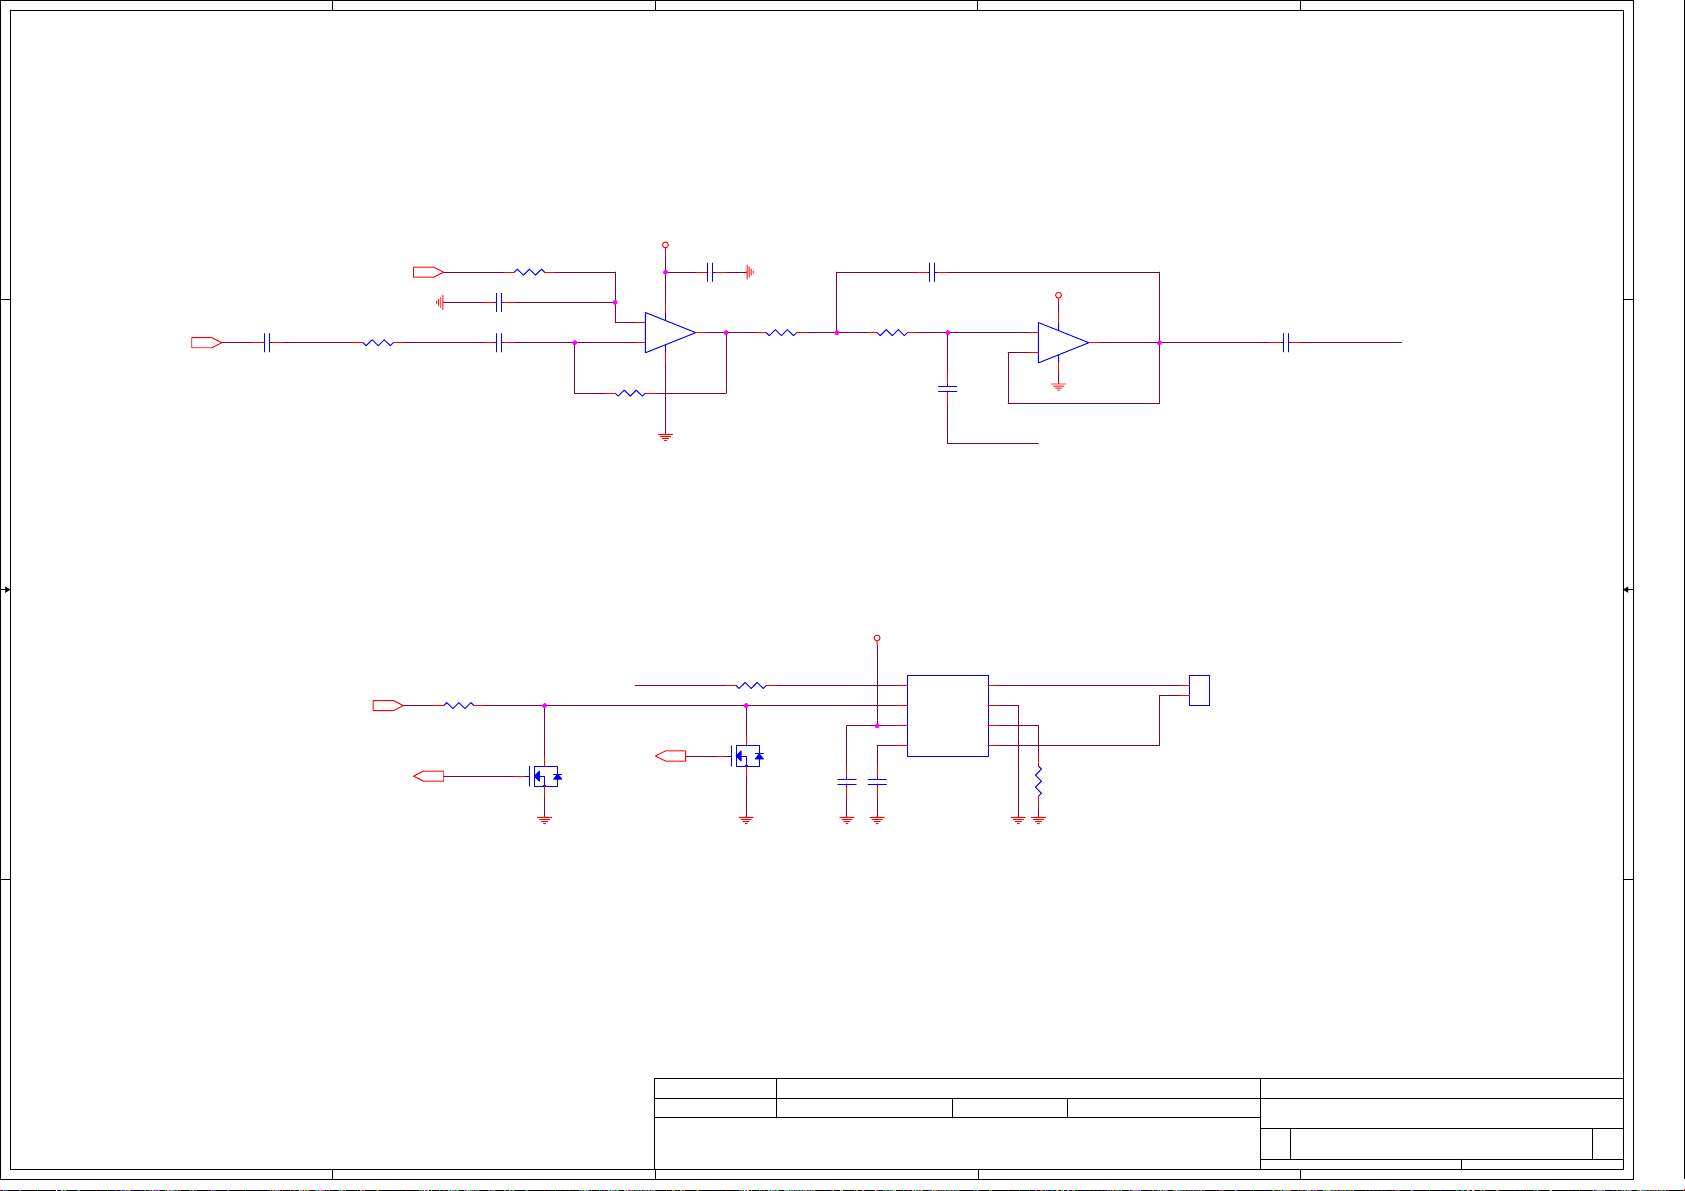
Task: Select the power circle above the IC block
Action: click(877, 638)
